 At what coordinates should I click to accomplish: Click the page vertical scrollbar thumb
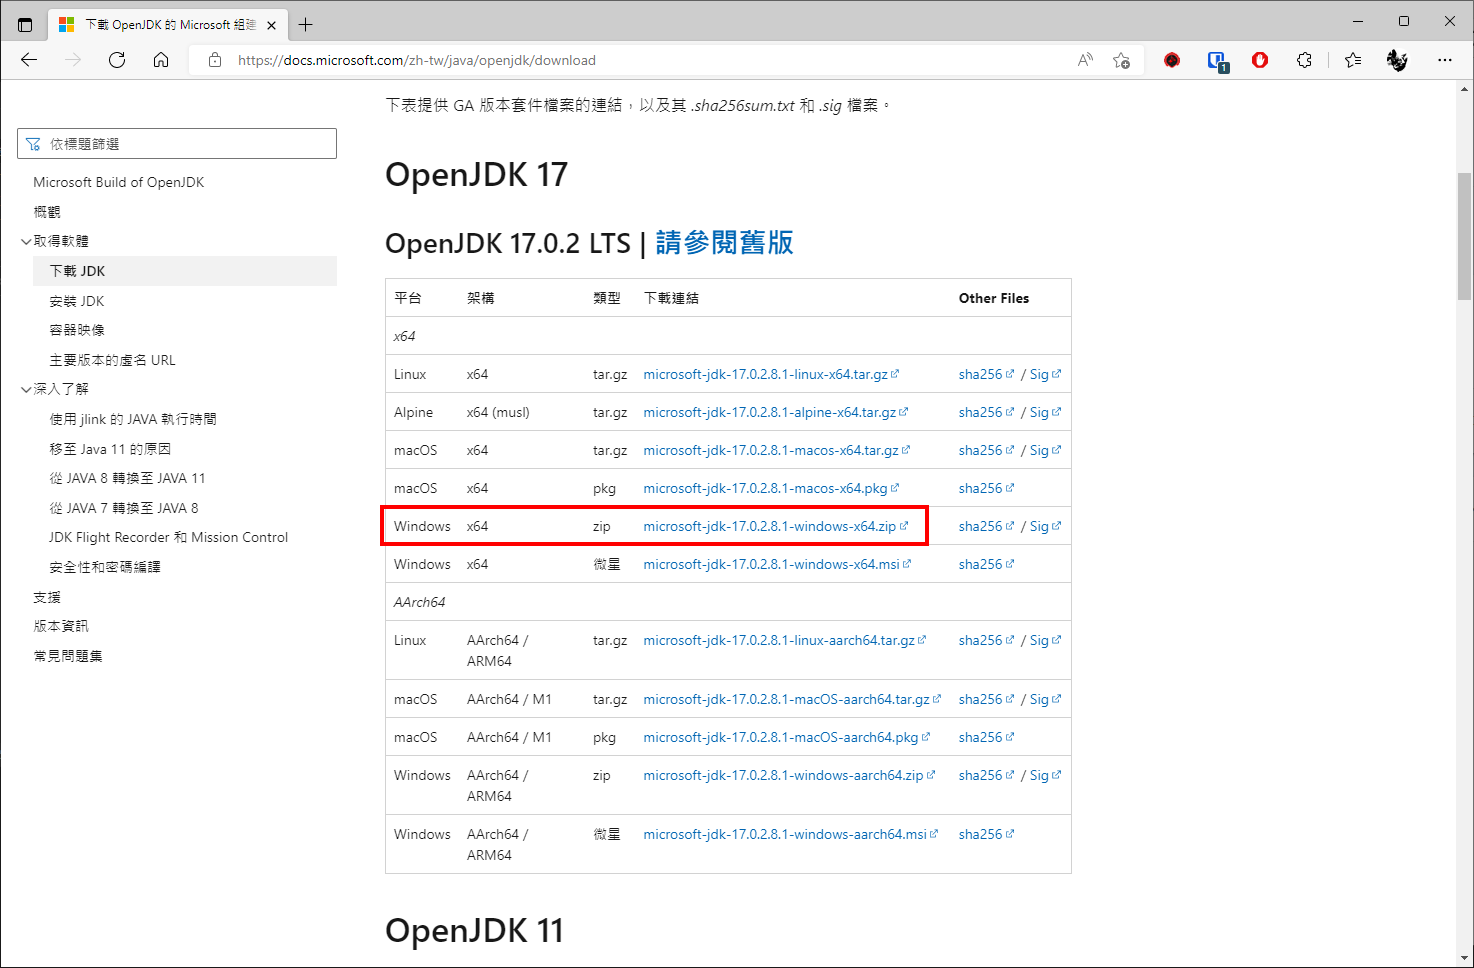click(1464, 236)
